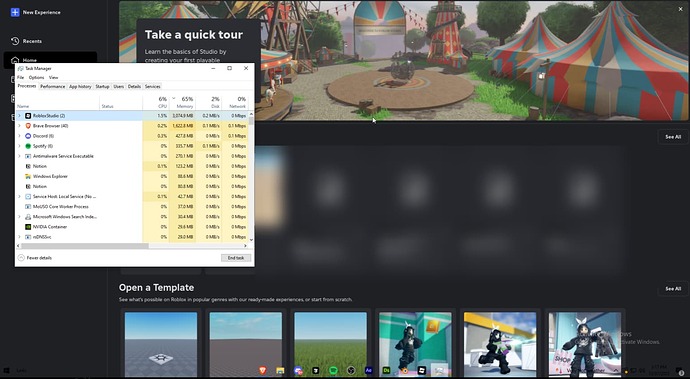Click the Windows Start button
Viewport: 690px width, 379px height.
(x=6, y=371)
